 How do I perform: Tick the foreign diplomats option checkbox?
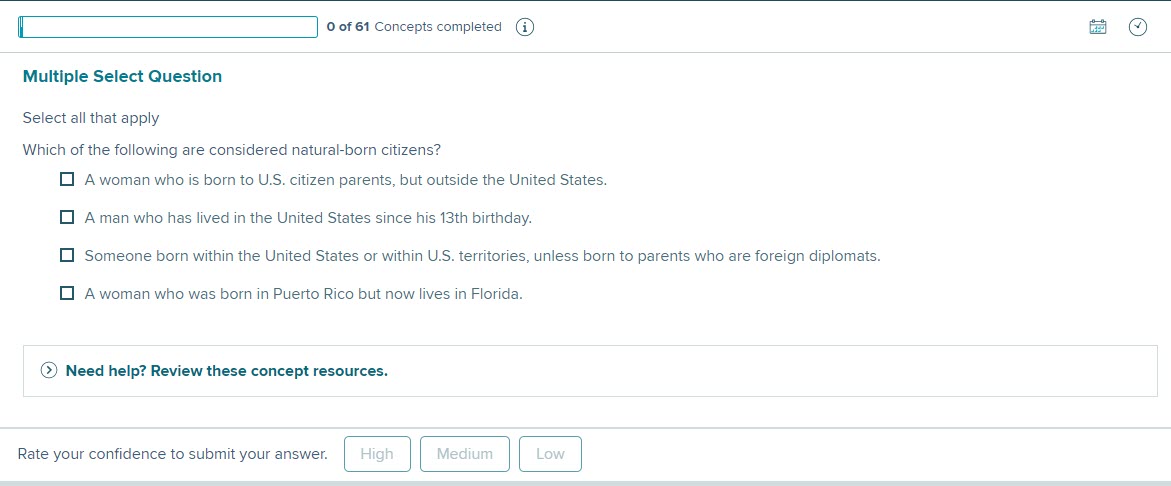[66, 255]
